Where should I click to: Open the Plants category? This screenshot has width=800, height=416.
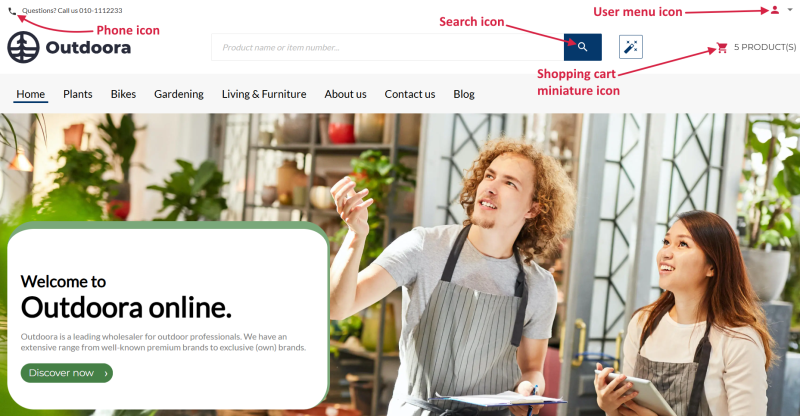pyautogui.click(x=78, y=94)
